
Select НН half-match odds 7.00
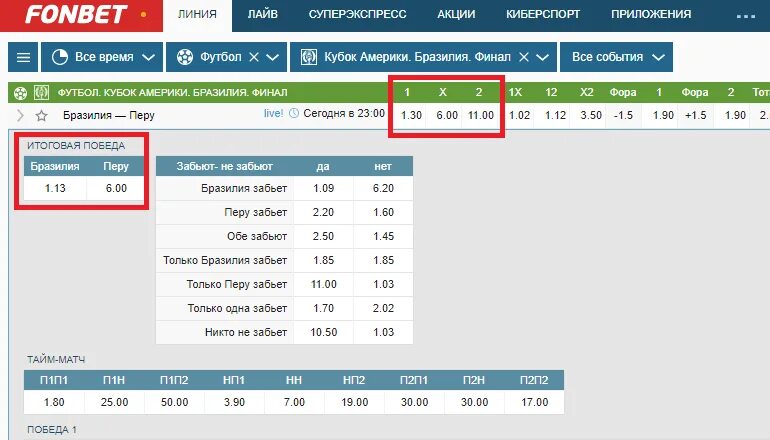point(294,402)
